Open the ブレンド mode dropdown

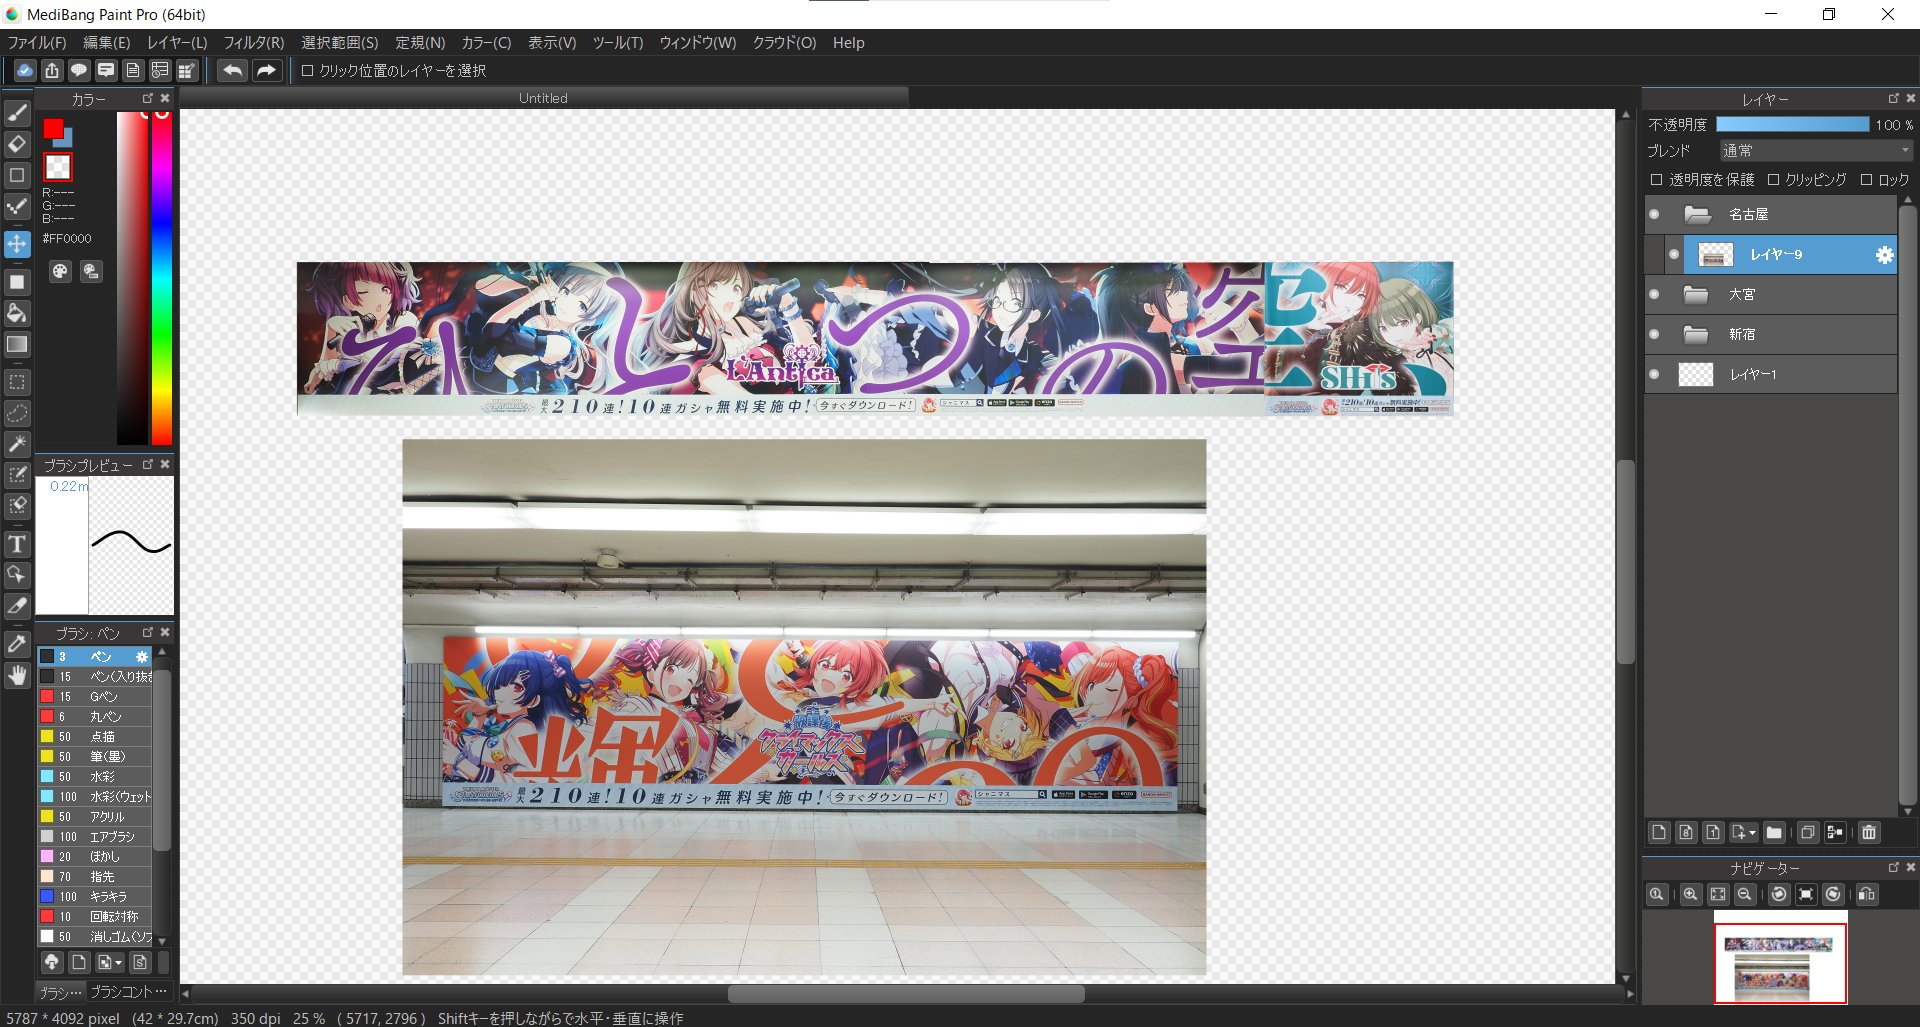(x=1815, y=151)
